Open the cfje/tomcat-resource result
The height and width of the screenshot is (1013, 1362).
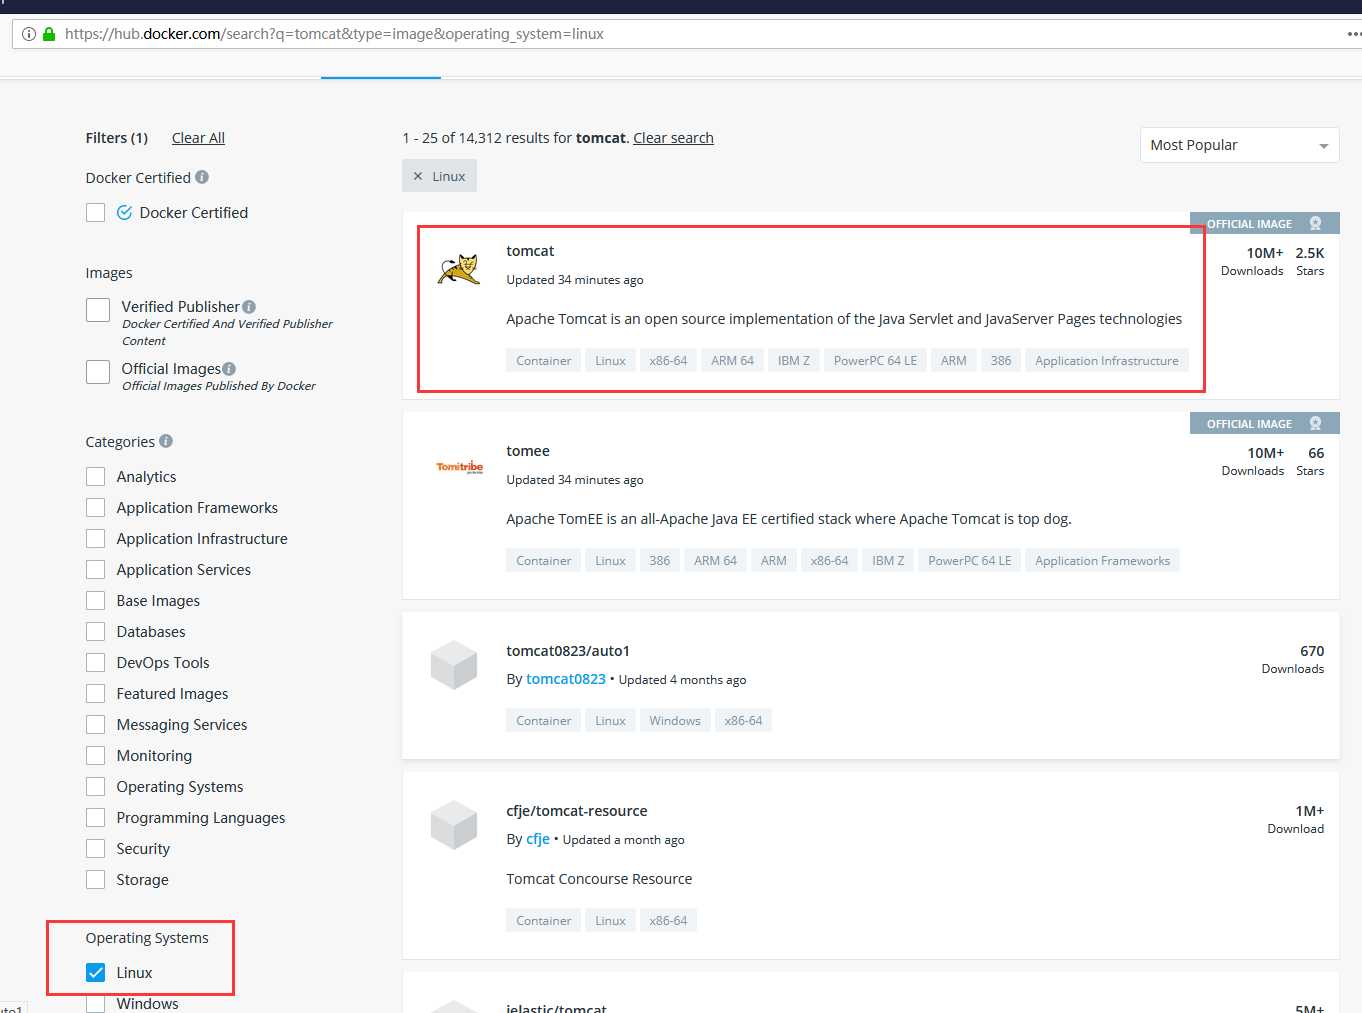click(577, 811)
